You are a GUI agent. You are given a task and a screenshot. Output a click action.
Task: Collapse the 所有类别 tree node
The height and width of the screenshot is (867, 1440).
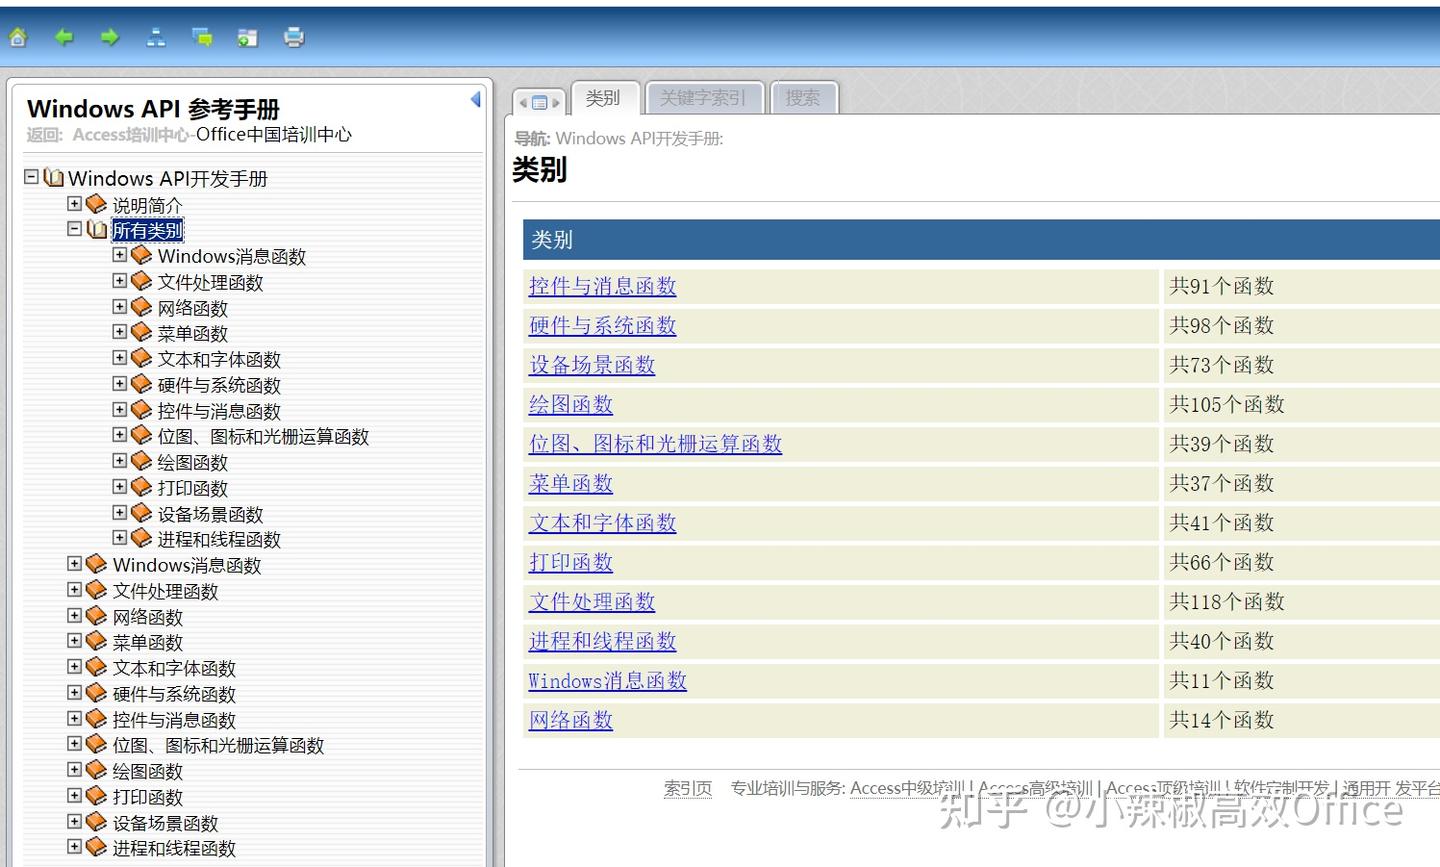click(x=74, y=228)
